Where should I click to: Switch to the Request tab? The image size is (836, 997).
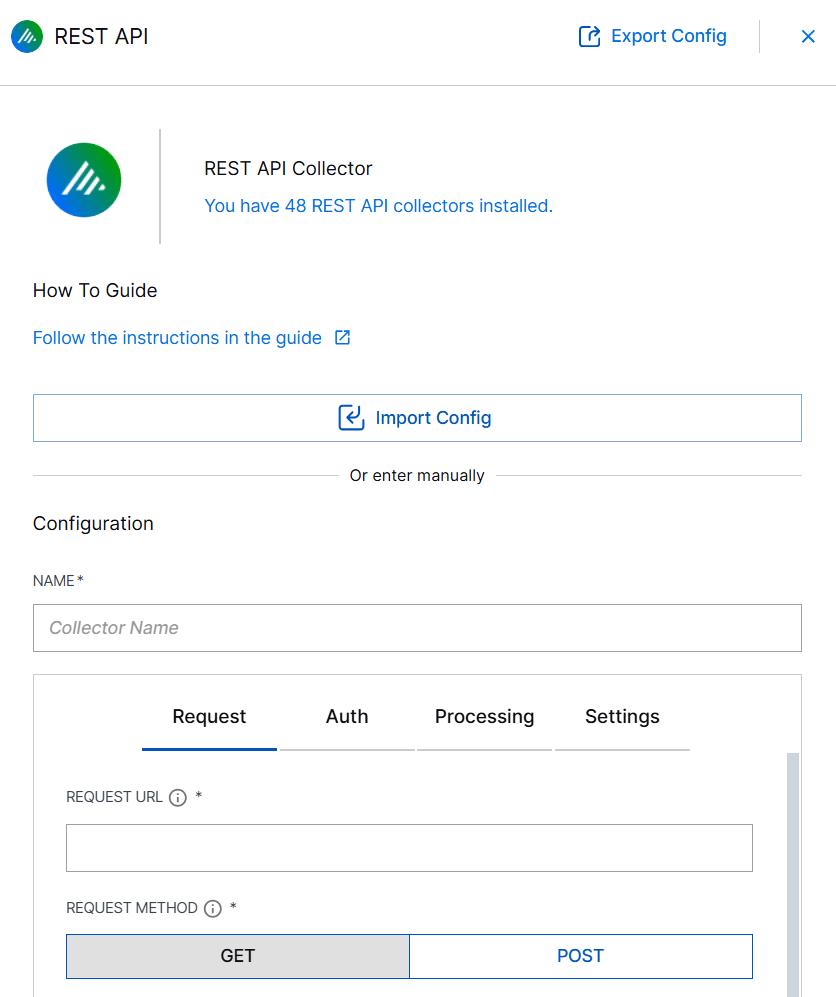[x=209, y=717]
